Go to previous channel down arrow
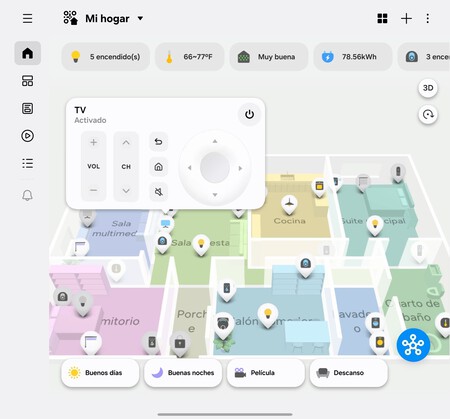 click(x=126, y=191)
